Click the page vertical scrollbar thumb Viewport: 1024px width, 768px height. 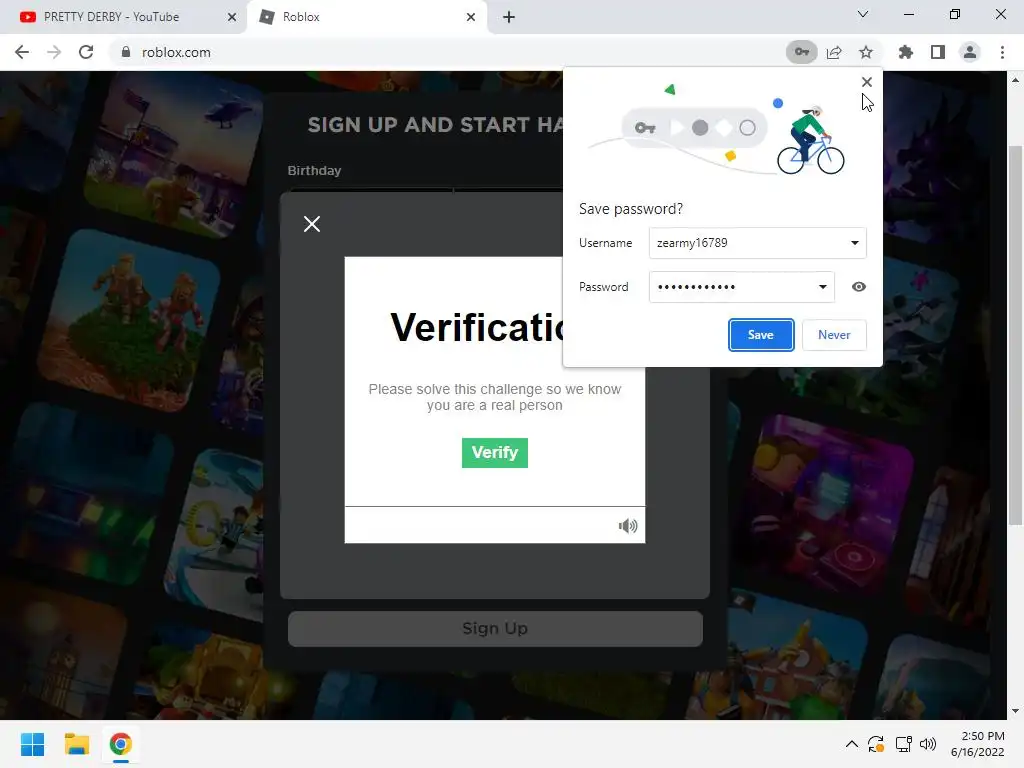(x=1015, y=334)
